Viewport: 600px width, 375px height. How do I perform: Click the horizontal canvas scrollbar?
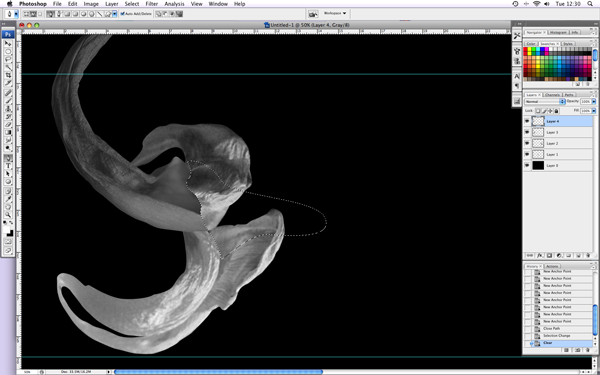coord(218,372)
